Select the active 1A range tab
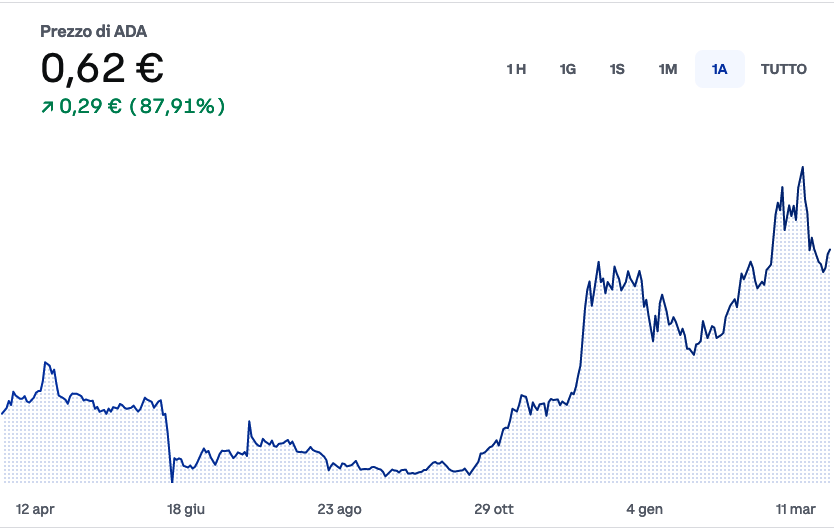Image resolution: width=834 pixels, height=530 pixels. [x=720, y=69]
